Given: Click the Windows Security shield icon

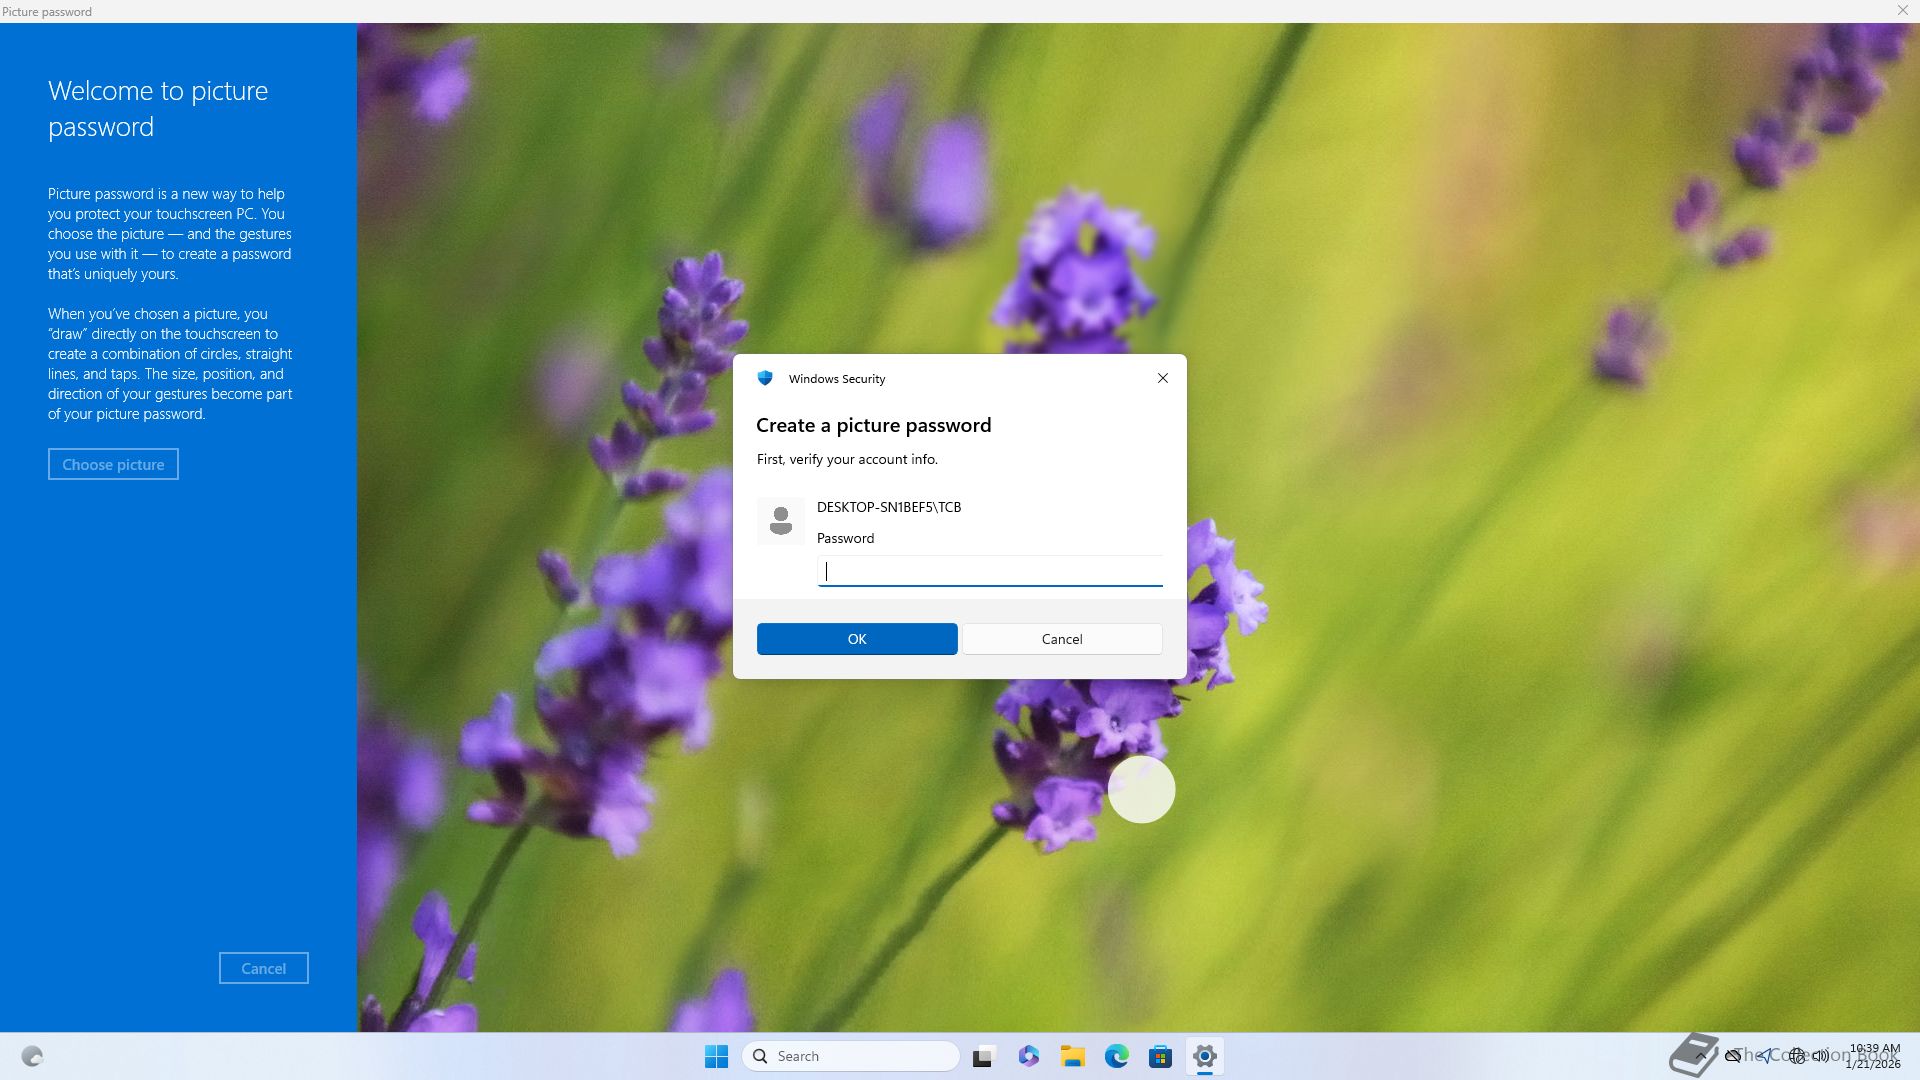Looking at the screenshot, I should pos(765,378).
